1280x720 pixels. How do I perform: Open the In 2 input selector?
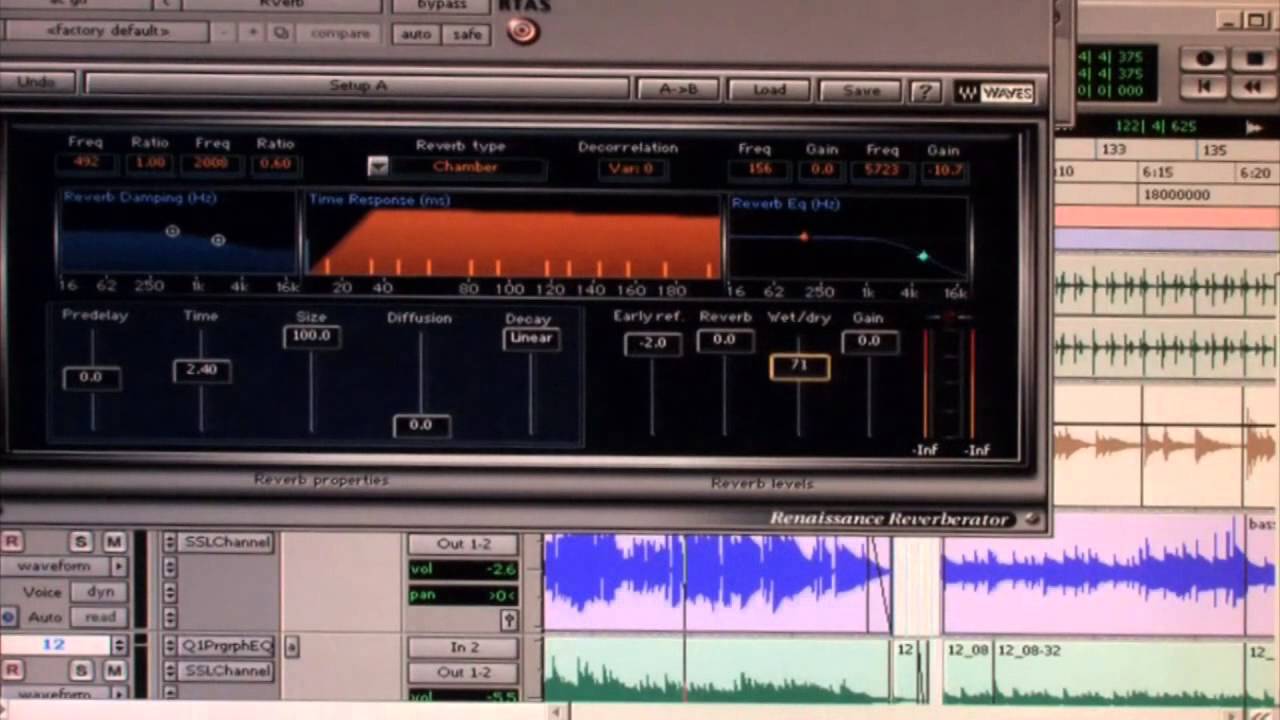[463, 647]
